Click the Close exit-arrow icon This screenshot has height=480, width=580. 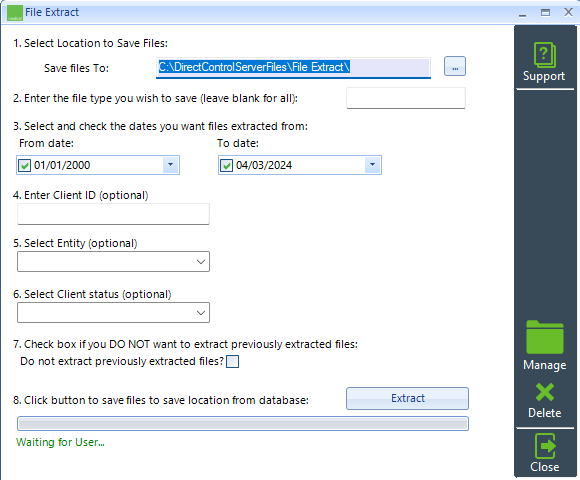[x=545, y=446]
